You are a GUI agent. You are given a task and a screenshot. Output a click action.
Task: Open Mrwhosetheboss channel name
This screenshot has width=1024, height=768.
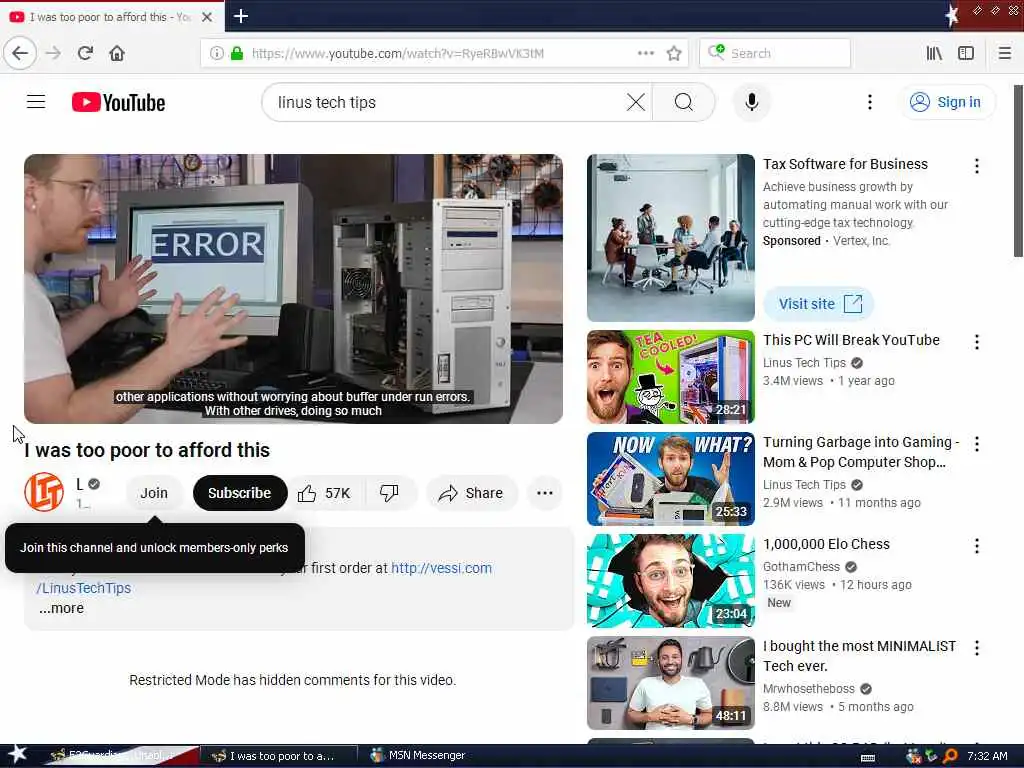(x=808, y=689)
